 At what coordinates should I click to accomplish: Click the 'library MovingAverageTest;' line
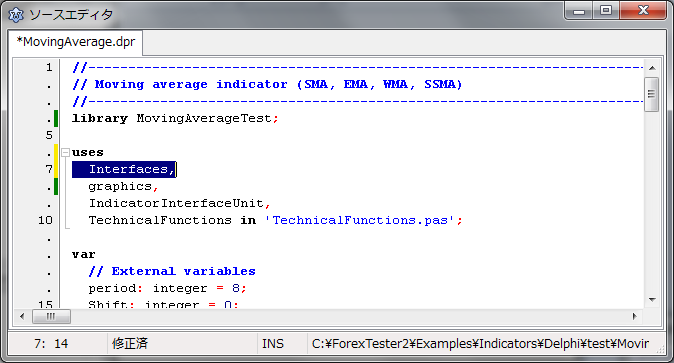pyautogui.click(x=175, y=118)
